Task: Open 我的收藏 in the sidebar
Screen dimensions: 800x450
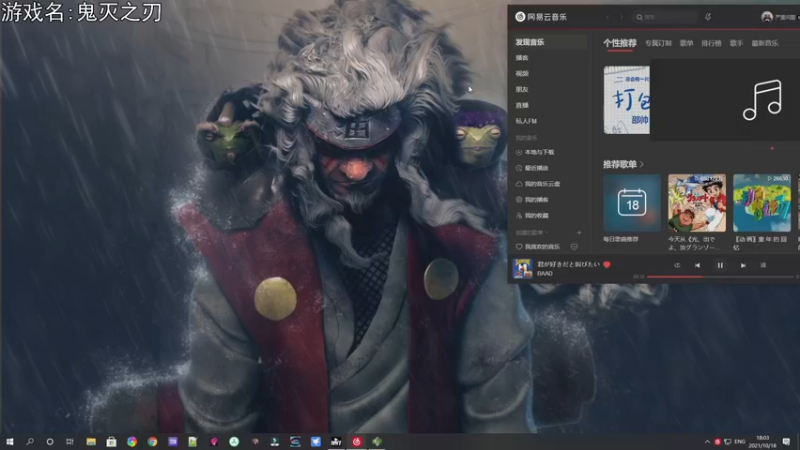Action: 532,215
